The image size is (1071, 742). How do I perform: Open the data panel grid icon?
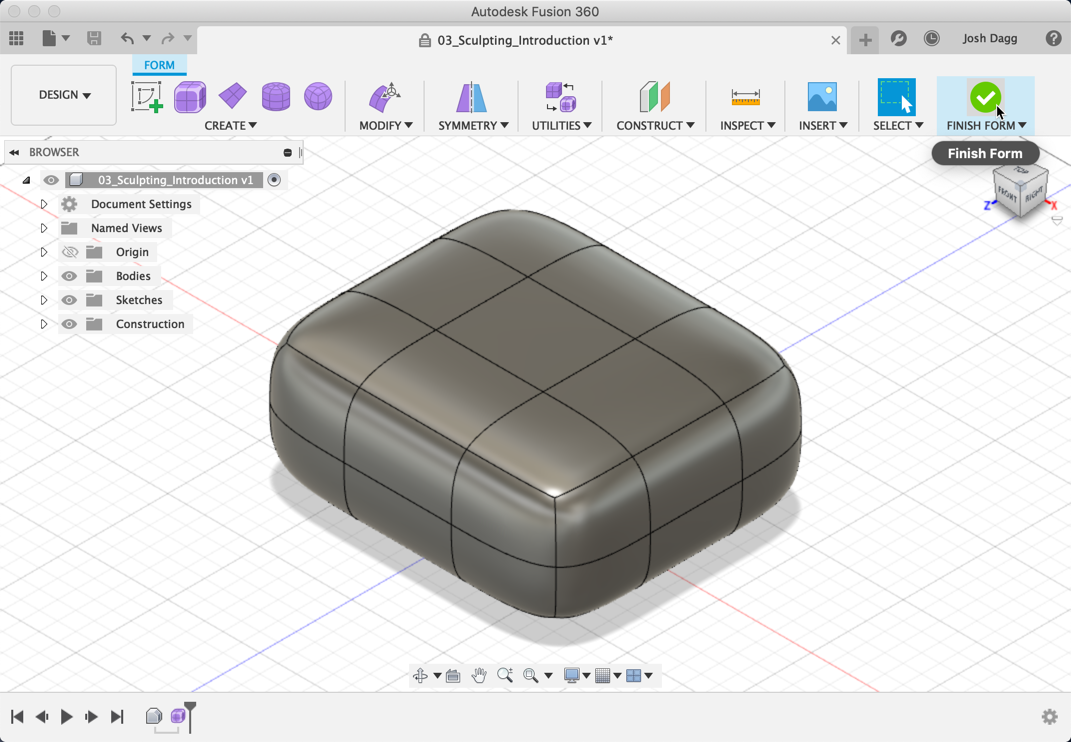point(16,38)
